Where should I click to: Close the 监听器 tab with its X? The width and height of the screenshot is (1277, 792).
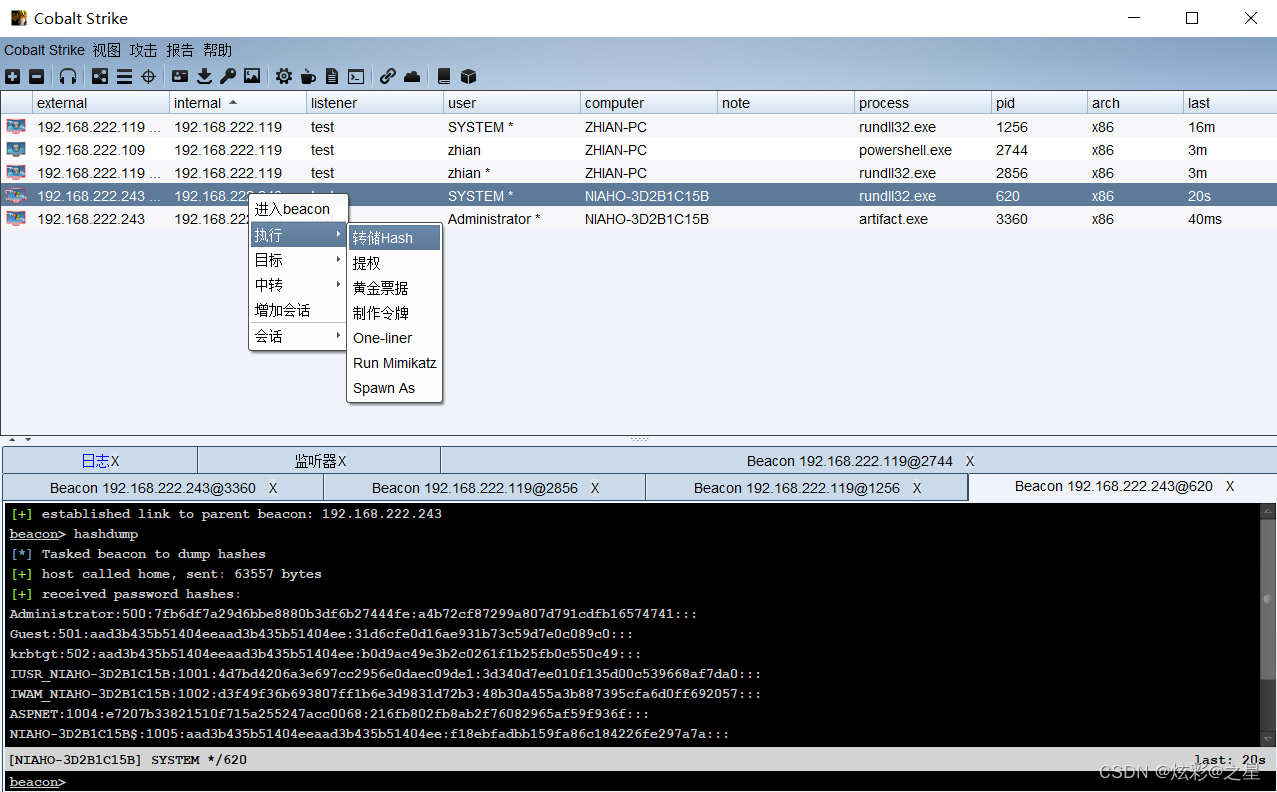[342, 461]
